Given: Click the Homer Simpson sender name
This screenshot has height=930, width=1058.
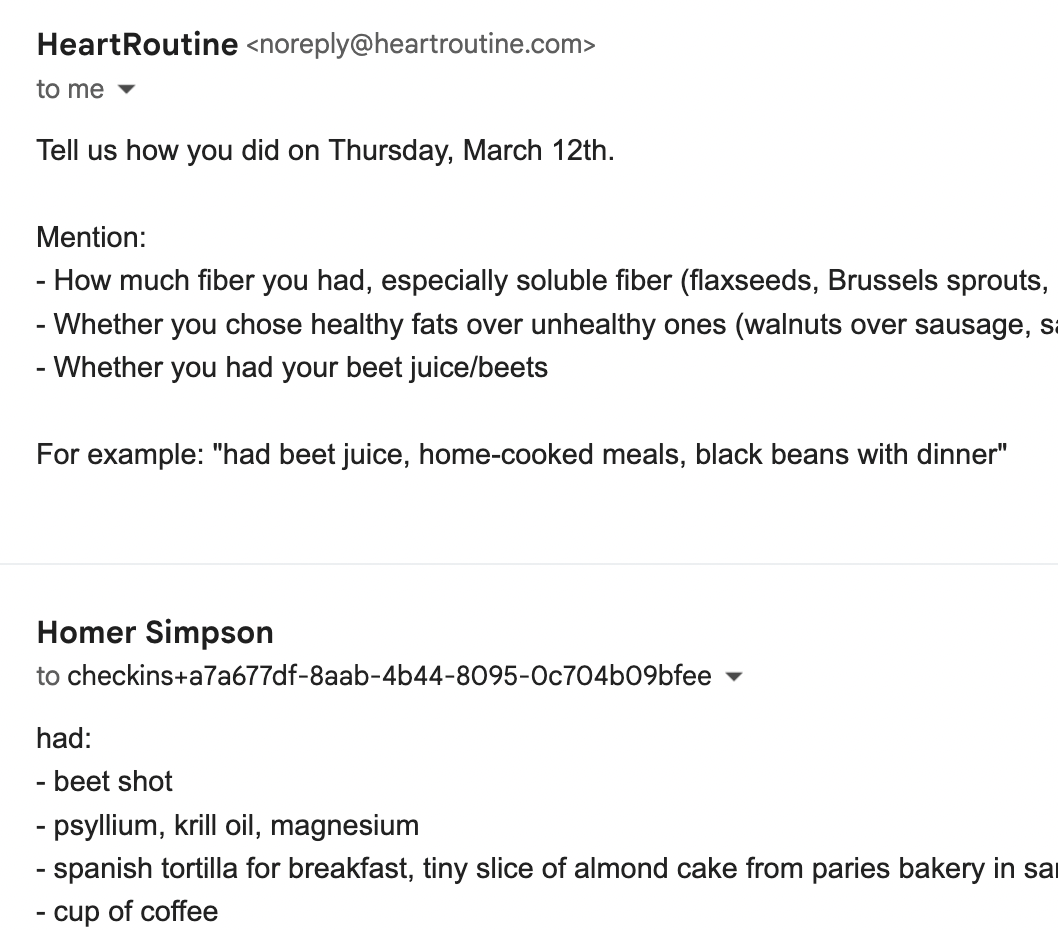Looking at the screenshot, I should (x=154, y=632).
